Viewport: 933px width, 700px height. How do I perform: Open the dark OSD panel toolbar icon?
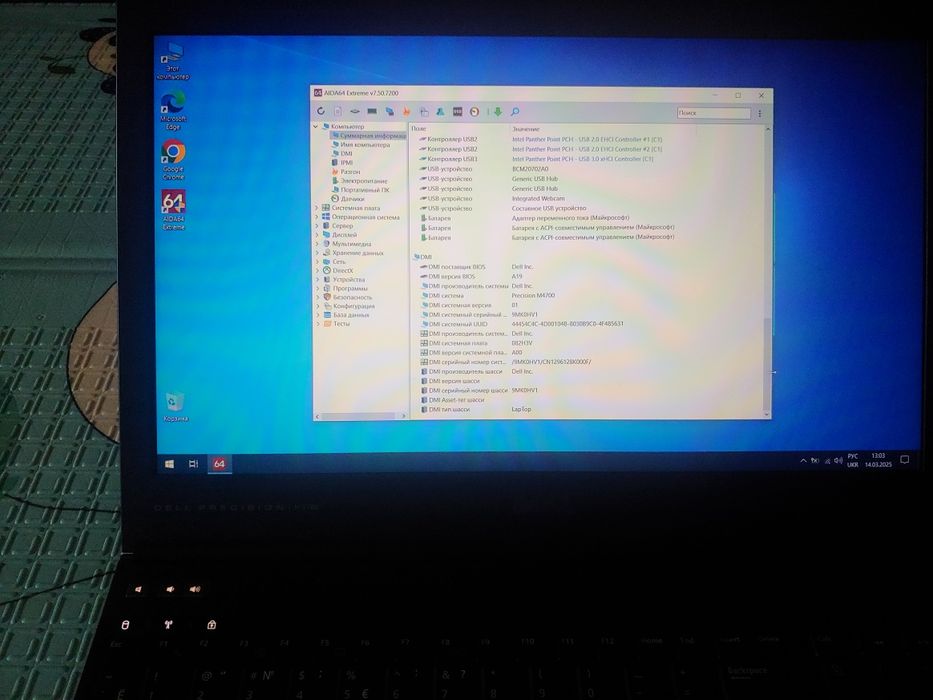(458, 111)
